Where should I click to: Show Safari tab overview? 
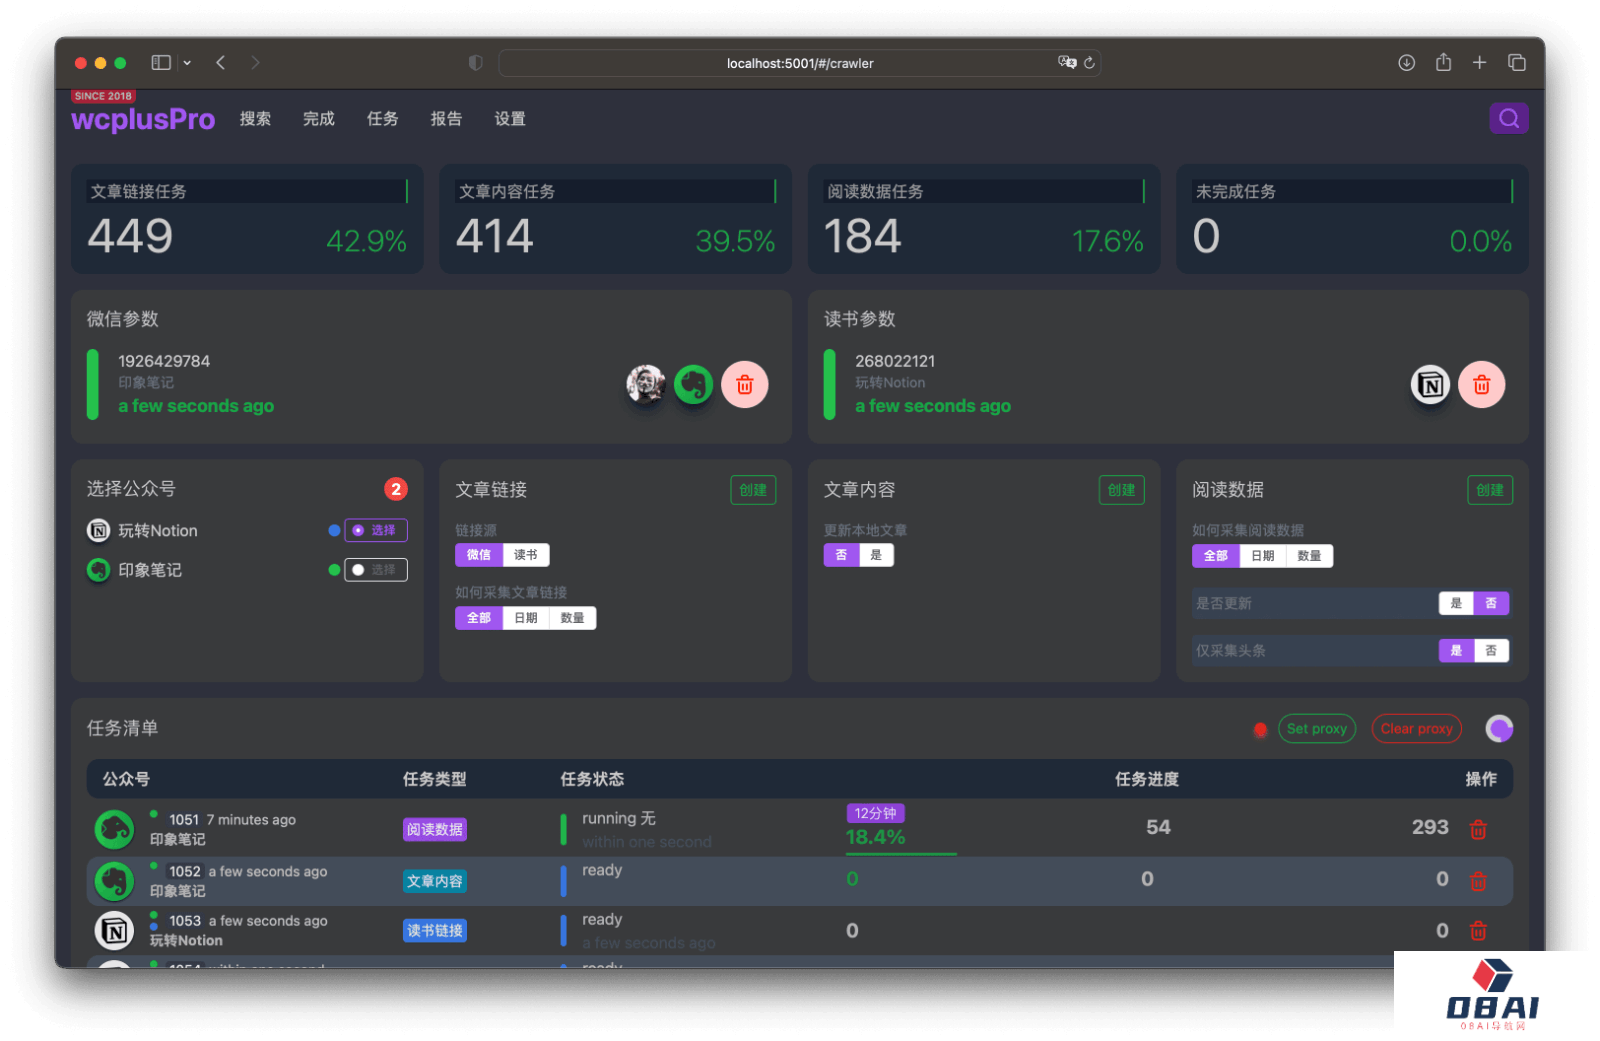tap(1516, 62)
